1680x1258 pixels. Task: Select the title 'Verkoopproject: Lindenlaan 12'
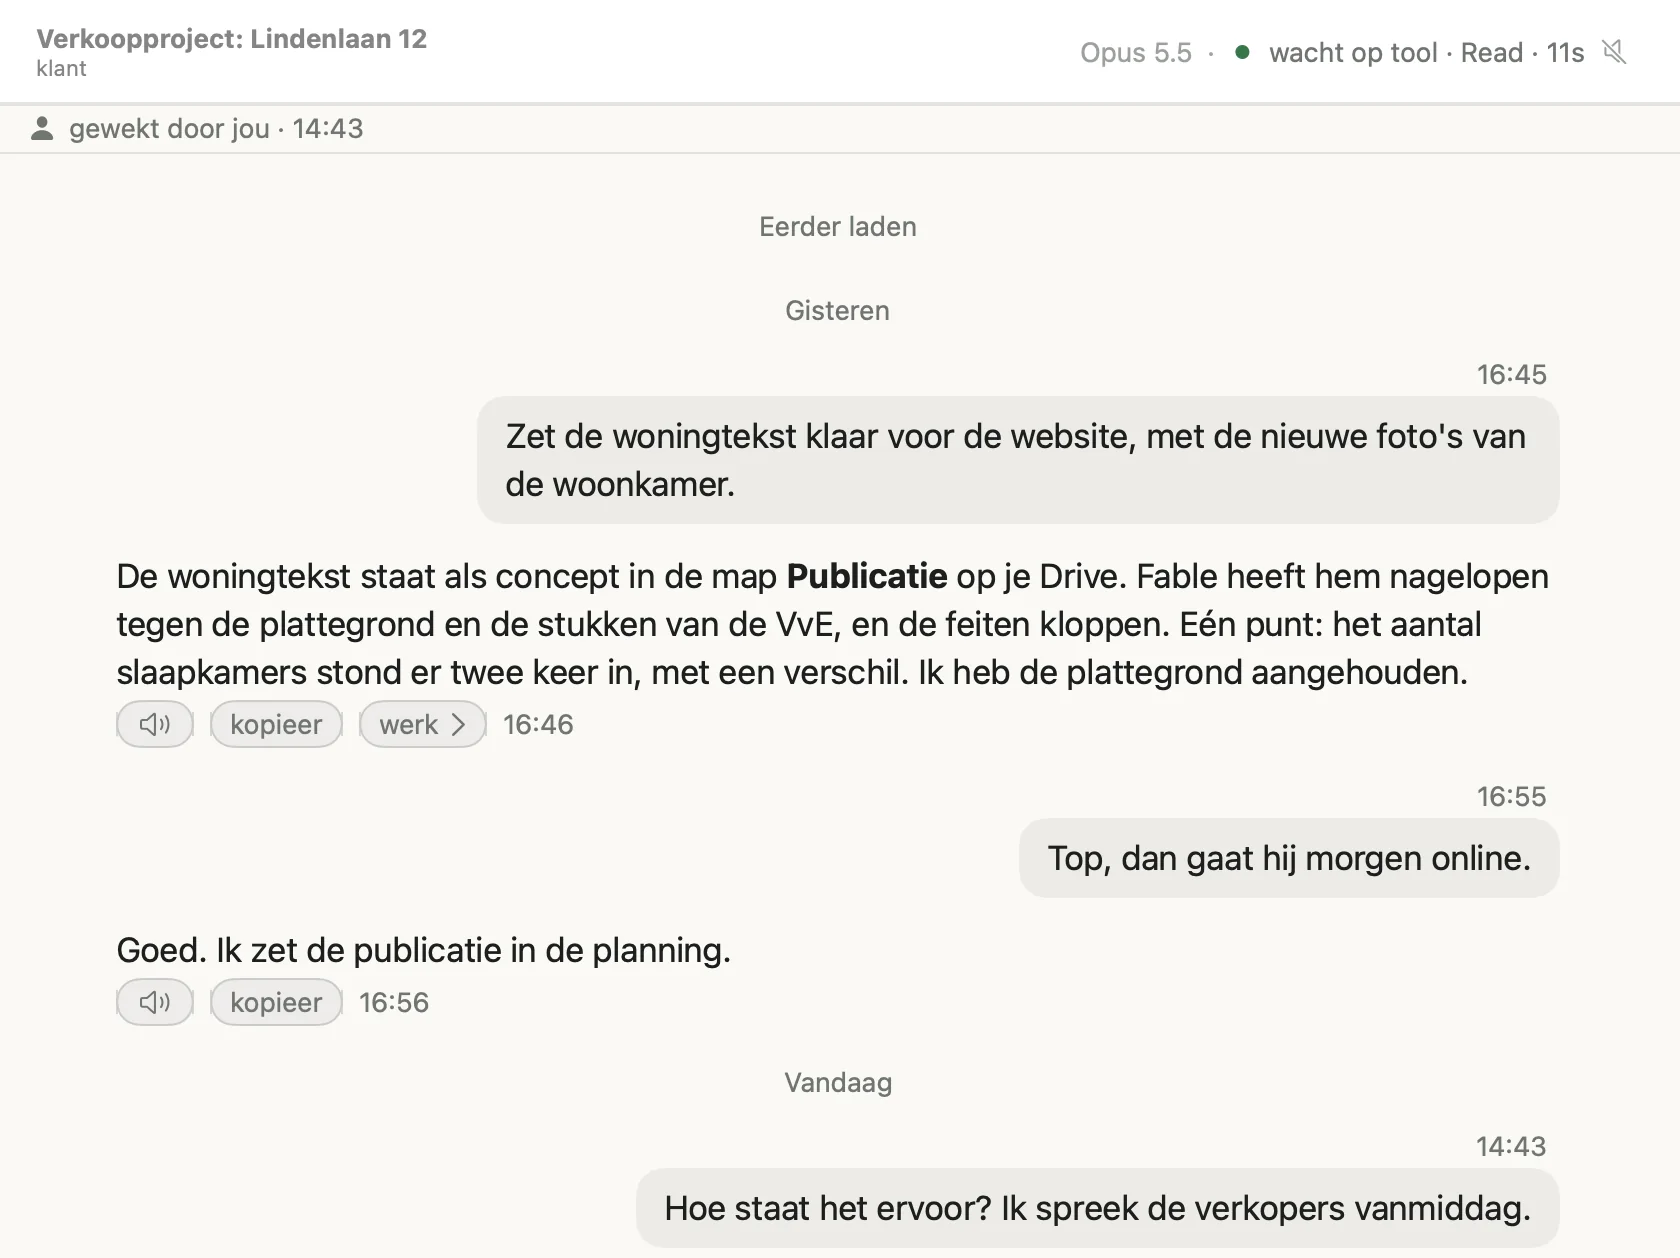(232, 39)
